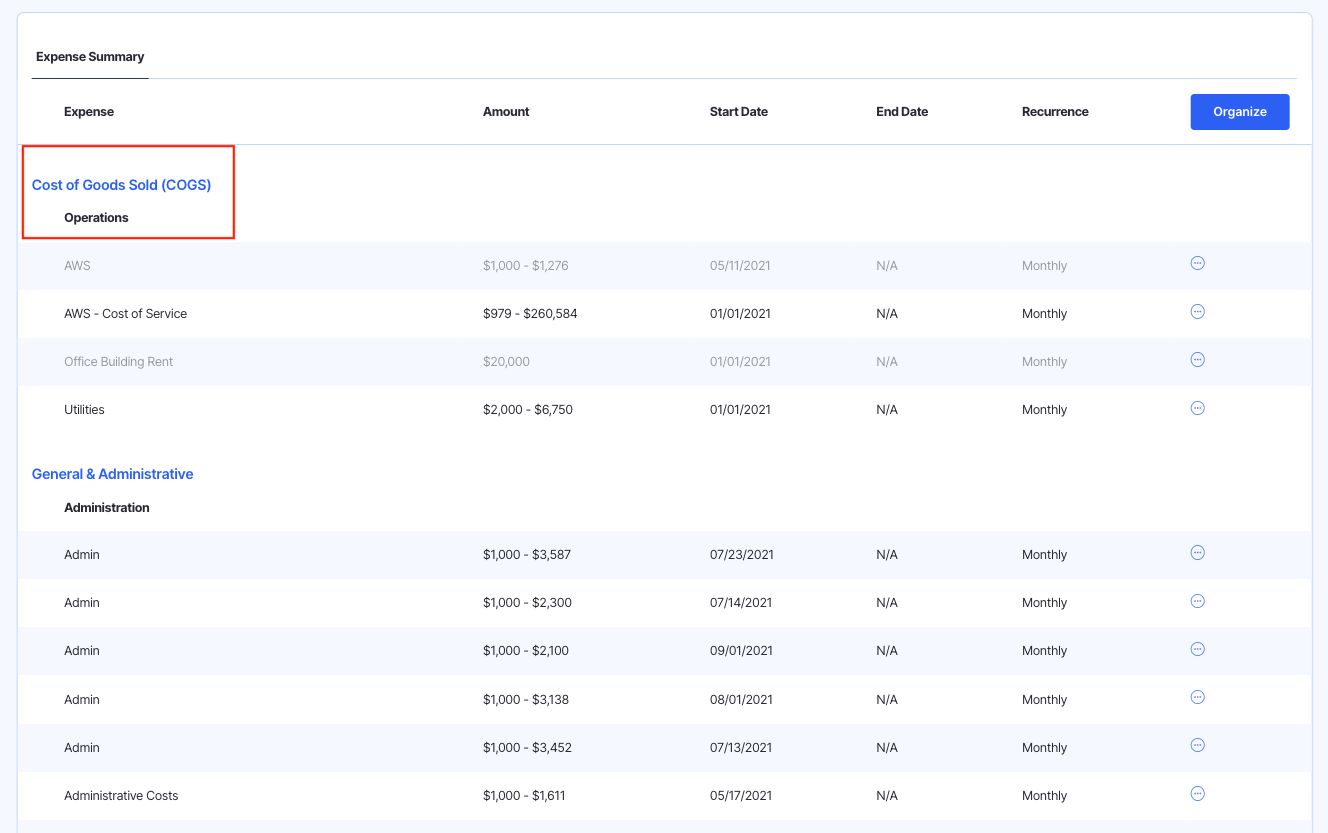This screenshot has height=833, width=1328.
Task: Select the Cost of Goods Sold (COGS) heading
Action: (121, 185)
